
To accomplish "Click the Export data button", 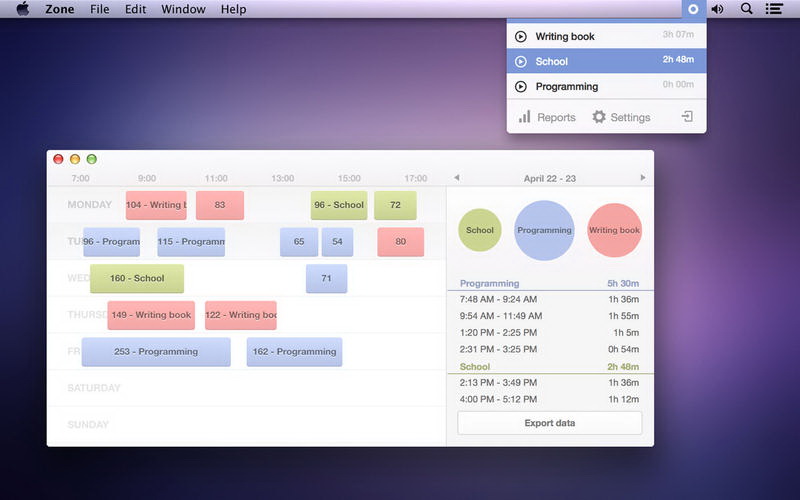I will (549, 423).
